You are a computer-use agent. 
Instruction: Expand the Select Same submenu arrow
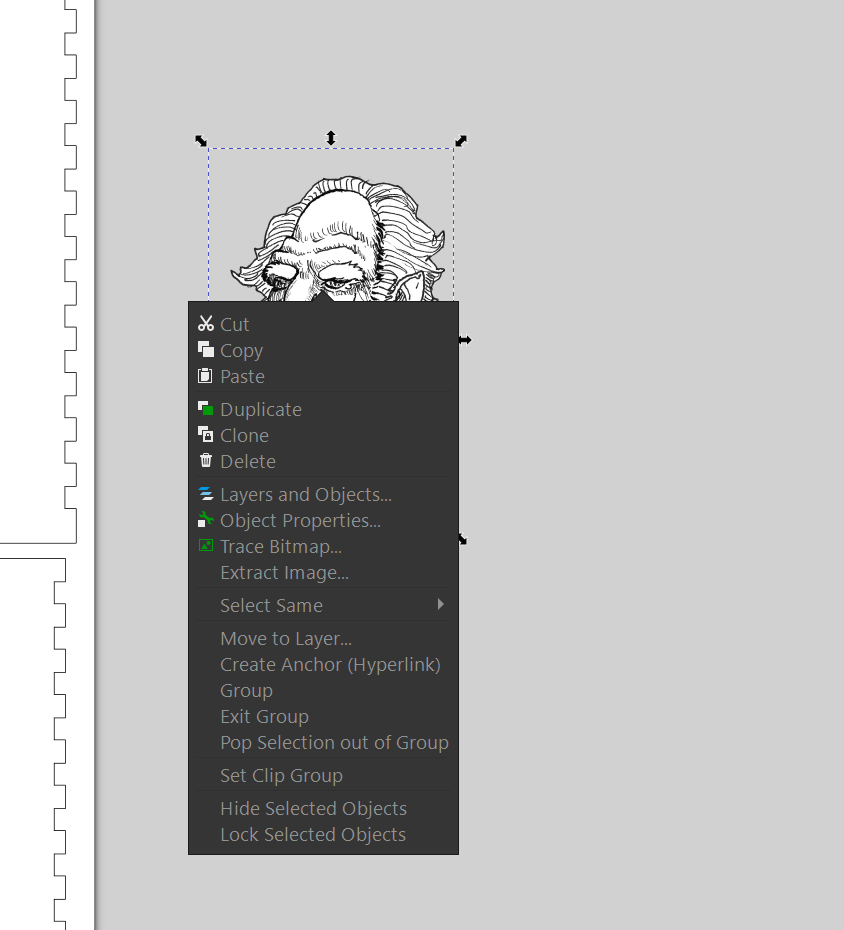[x=441, y=604]
